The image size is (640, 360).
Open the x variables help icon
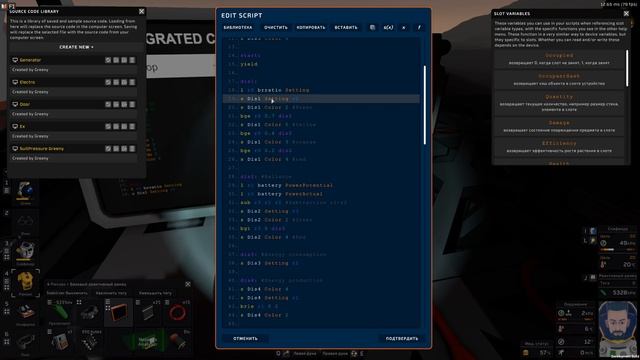click(x=404, y=27)
